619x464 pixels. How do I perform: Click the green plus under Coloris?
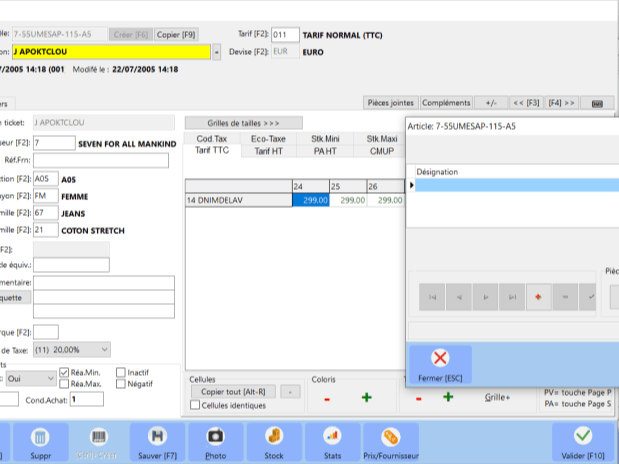(367, 397)
